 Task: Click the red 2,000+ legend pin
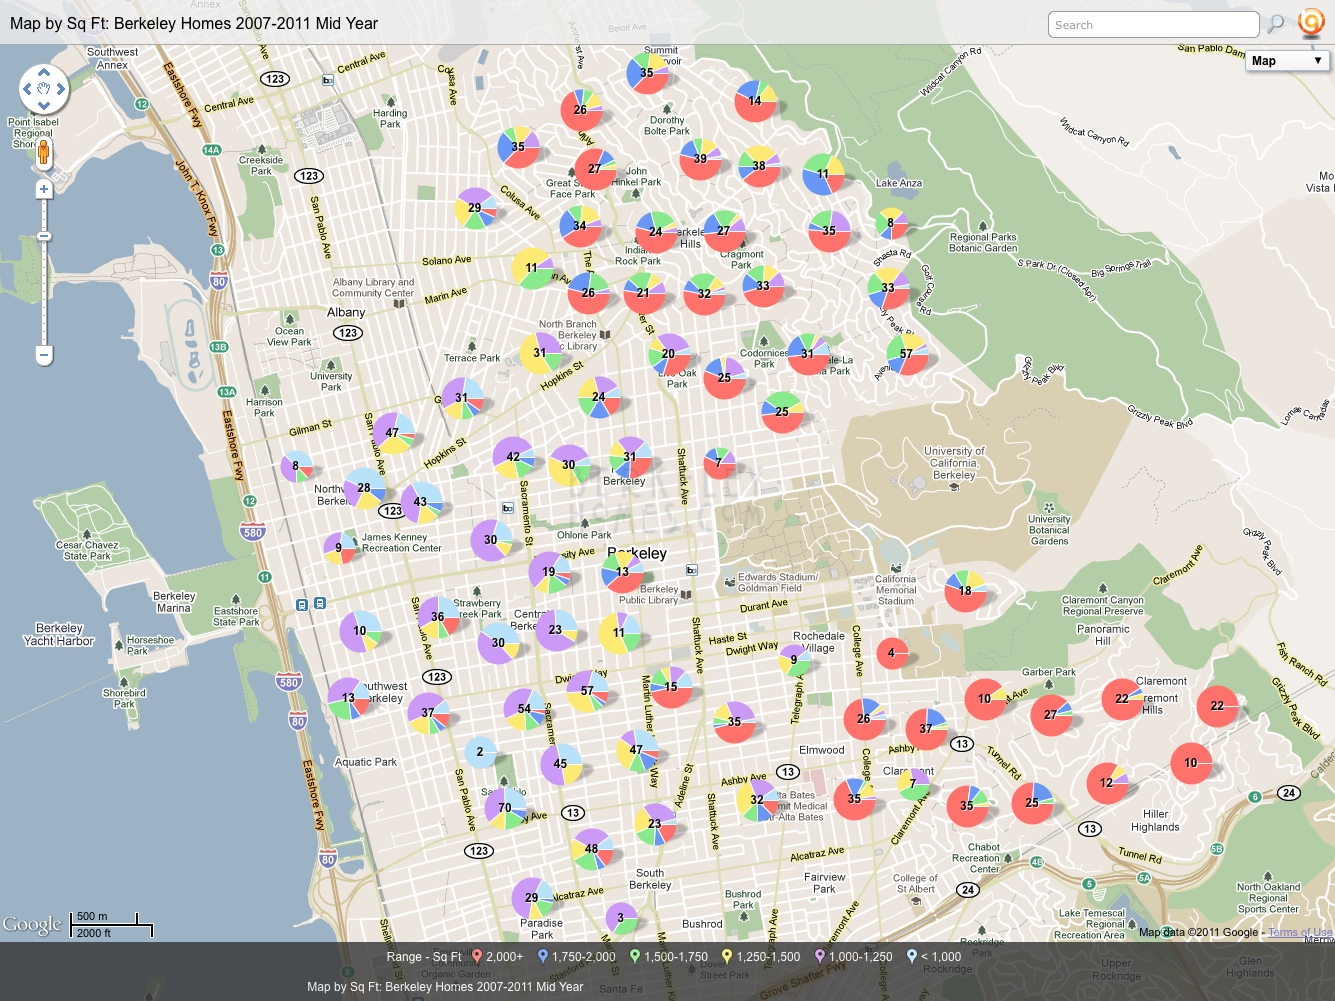click(x=477, y=956)
